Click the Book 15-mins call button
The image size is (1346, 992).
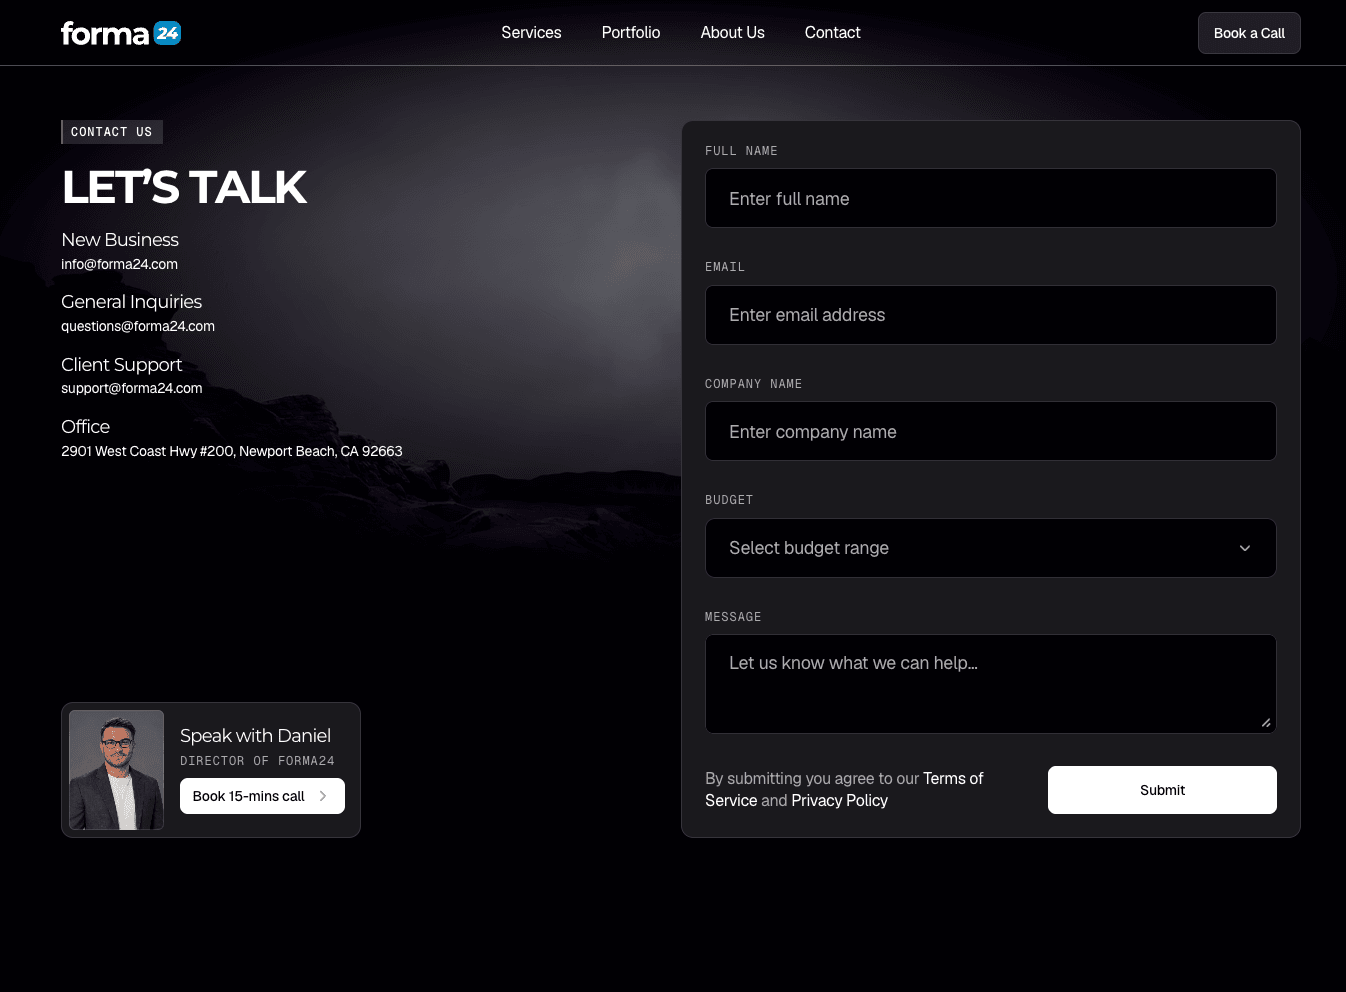[262, 796]
